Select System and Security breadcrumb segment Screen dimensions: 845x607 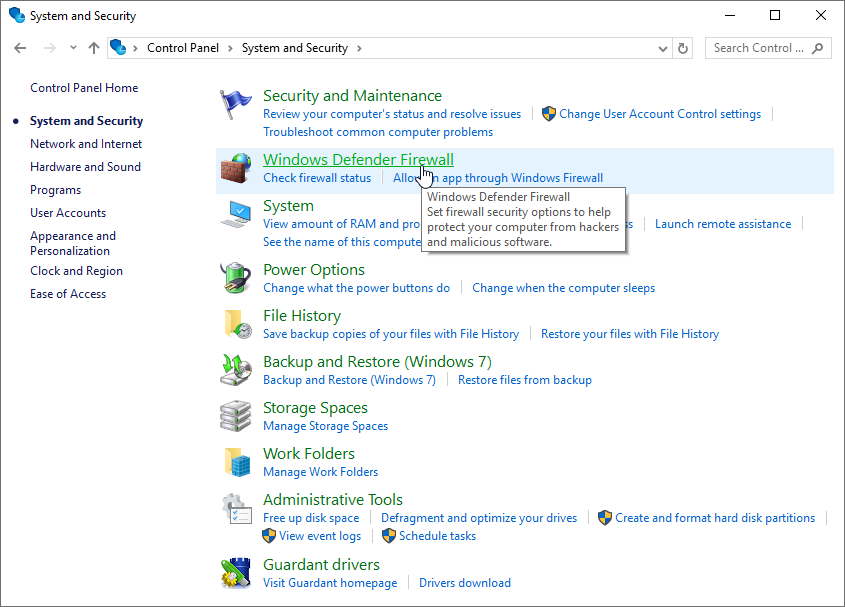[295, 48]
